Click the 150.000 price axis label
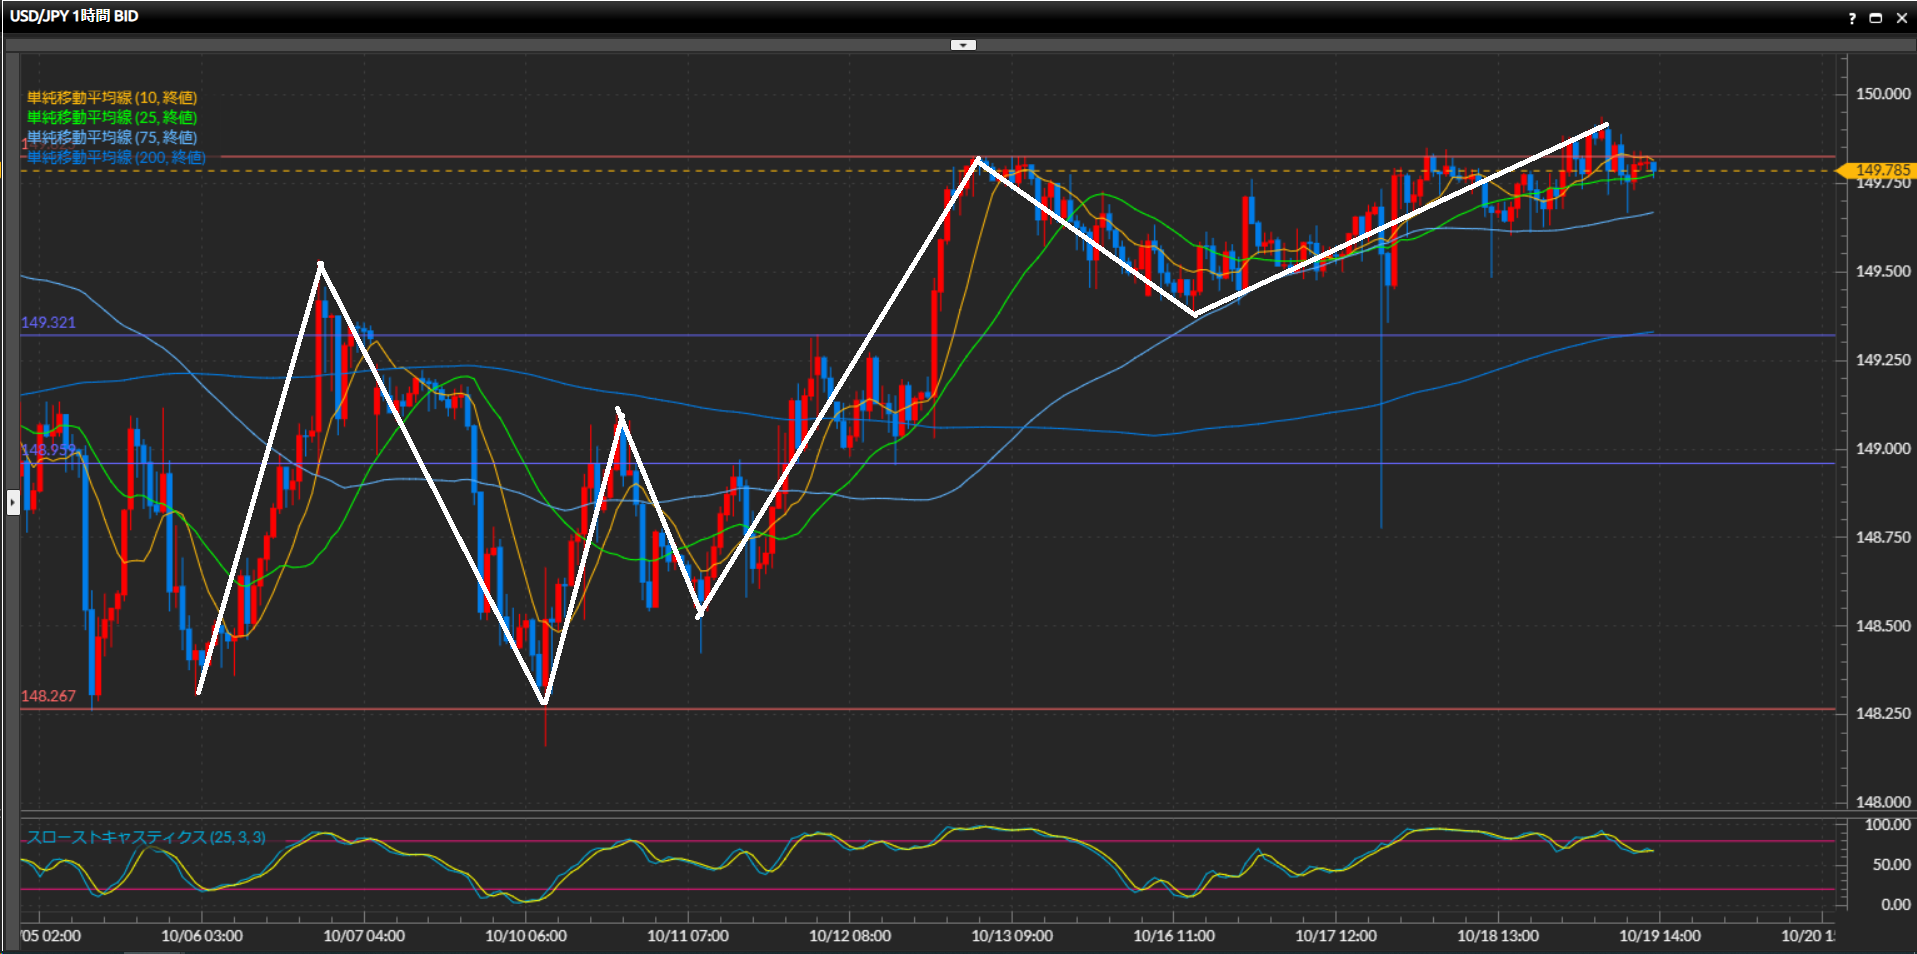 (x=1883, y=94)
